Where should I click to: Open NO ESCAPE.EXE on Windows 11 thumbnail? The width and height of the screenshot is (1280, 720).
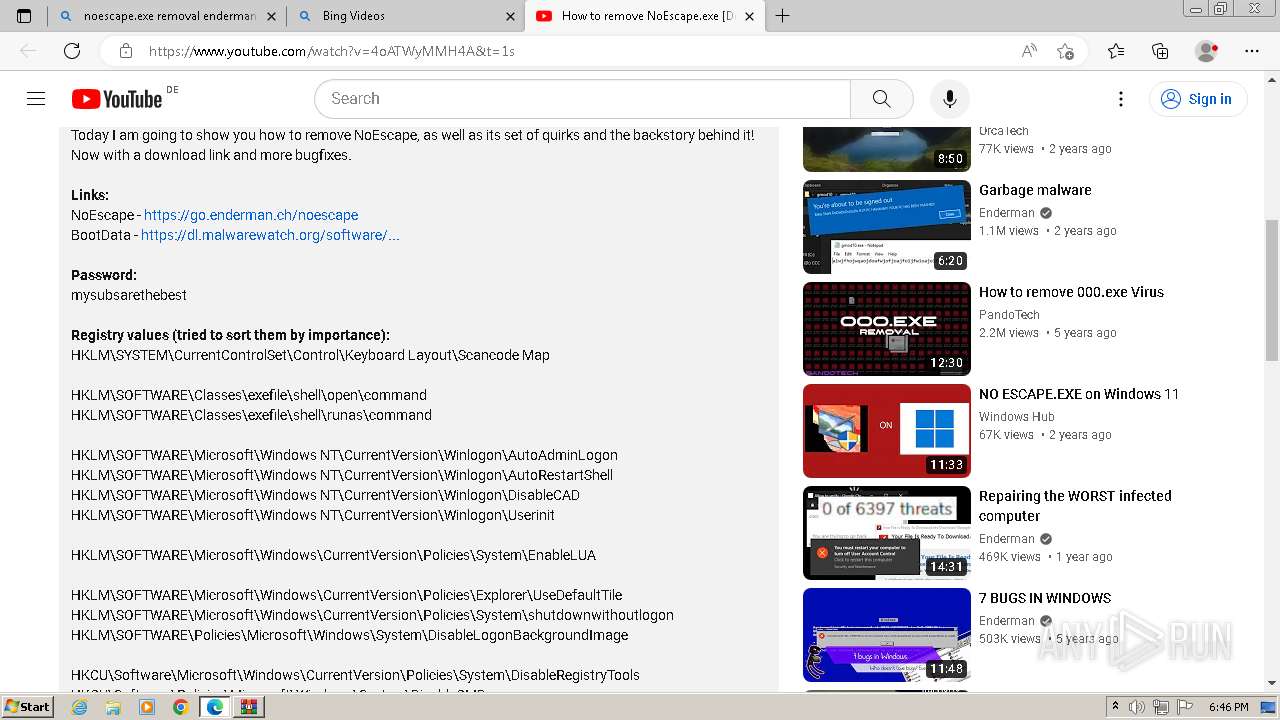pos(887,431)
